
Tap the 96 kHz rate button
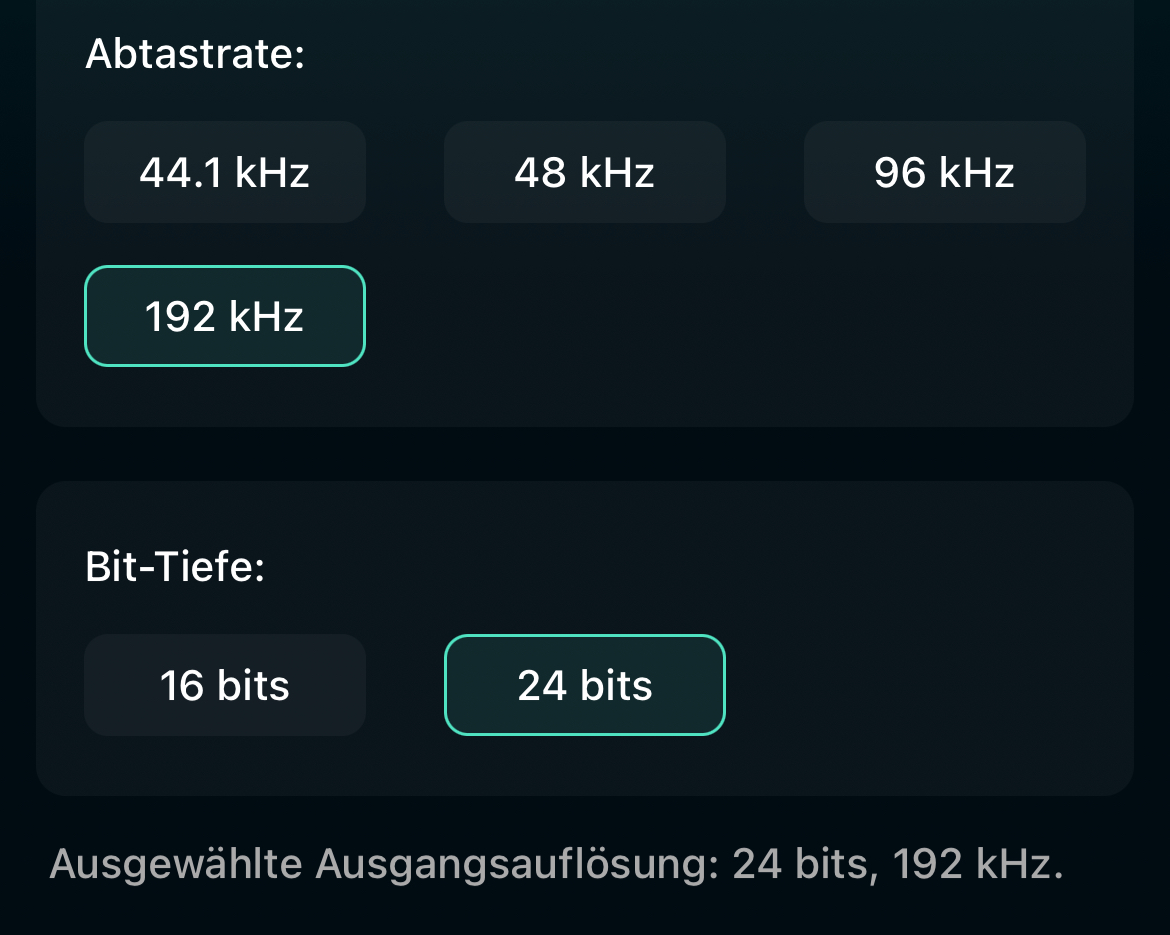945,172
